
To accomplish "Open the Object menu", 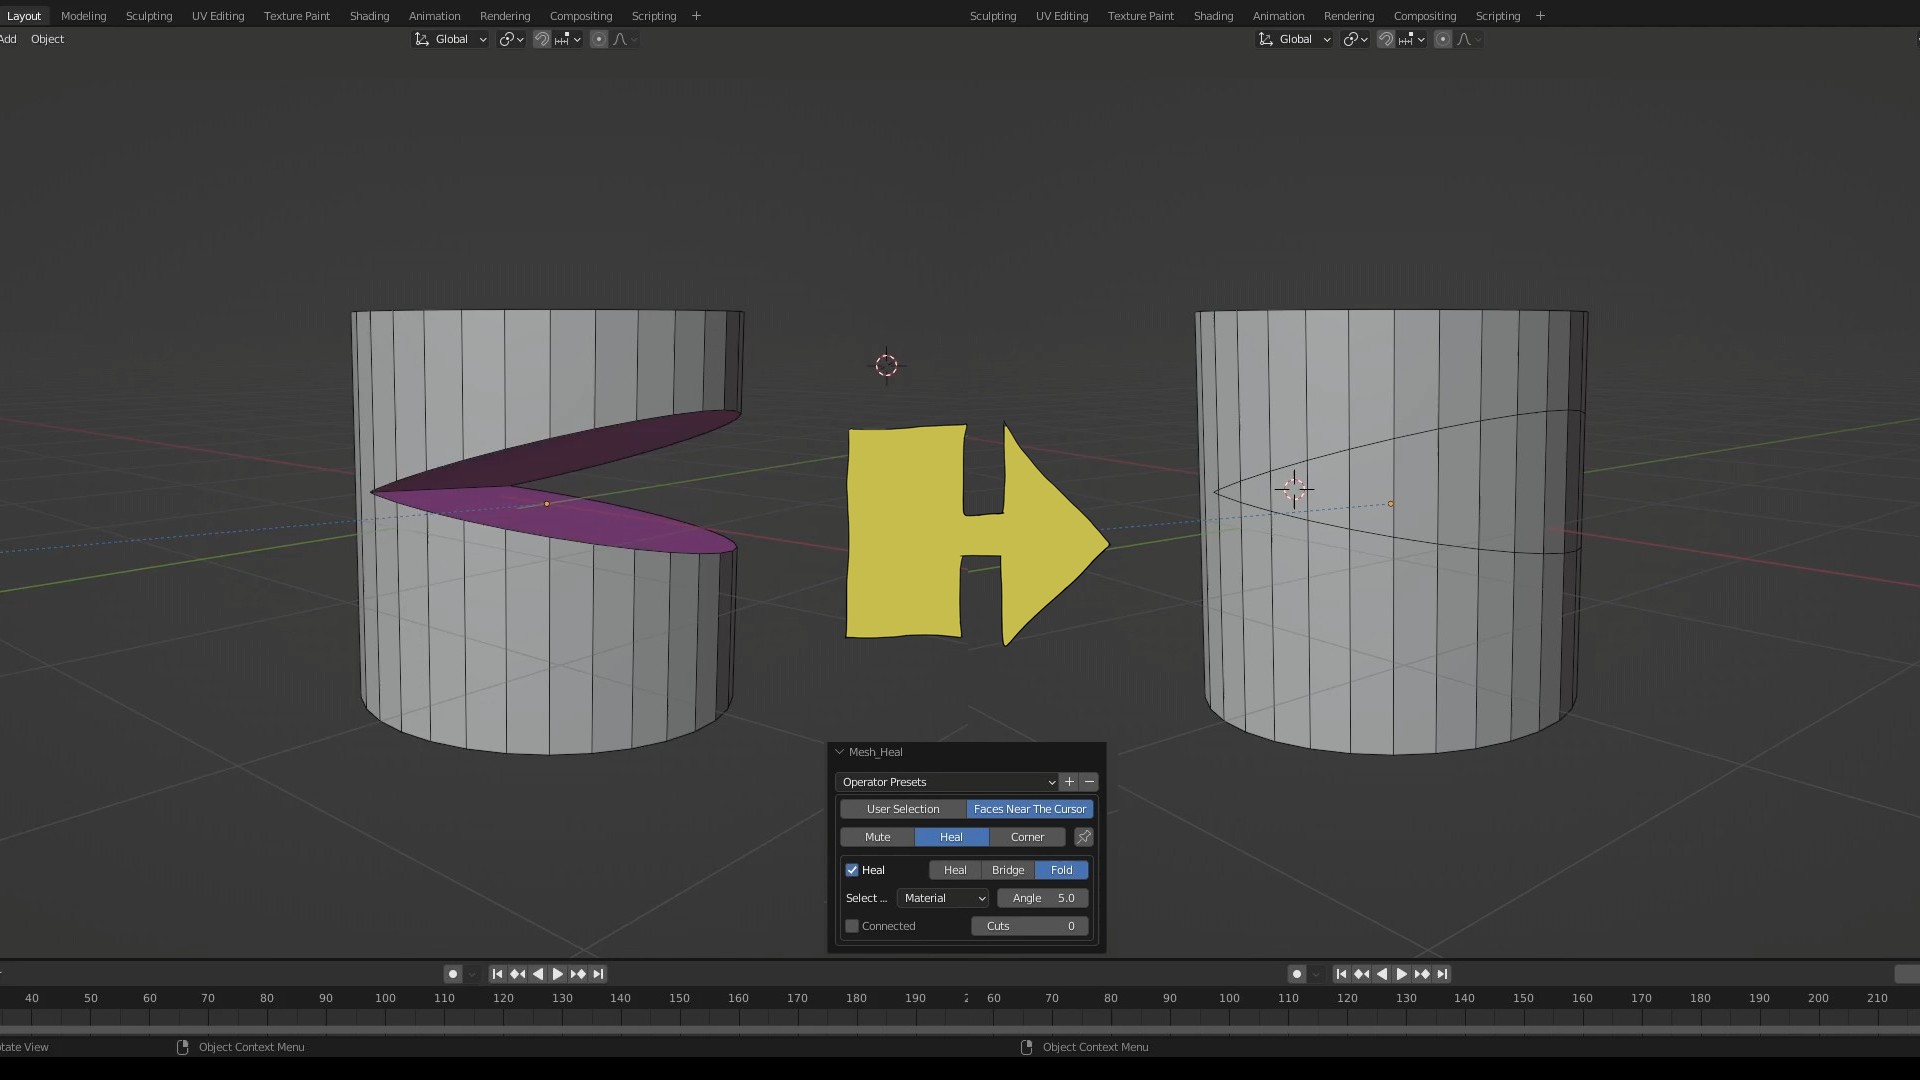I will point(47,39).
